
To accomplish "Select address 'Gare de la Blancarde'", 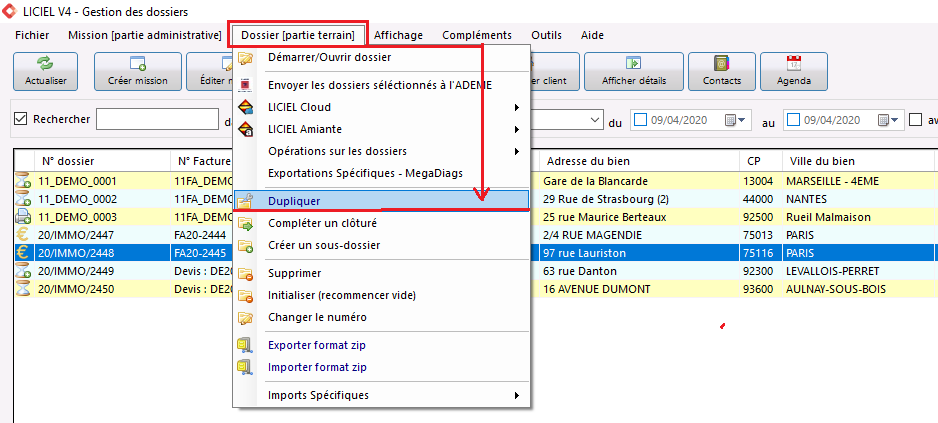I will pos(595,181).
